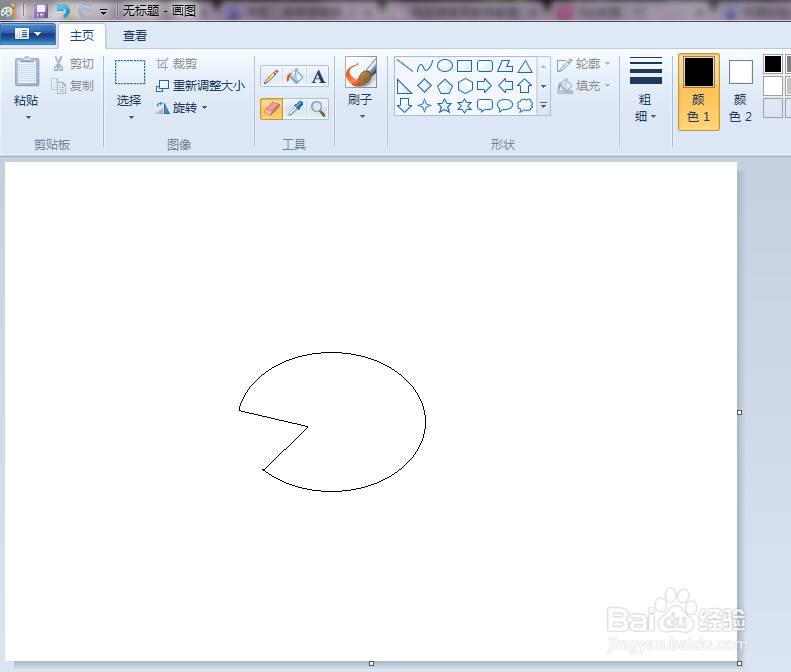Viewport: 791px width, 672px height.
Task: Click the 裁剪 crop button
Action: (176, 64)
